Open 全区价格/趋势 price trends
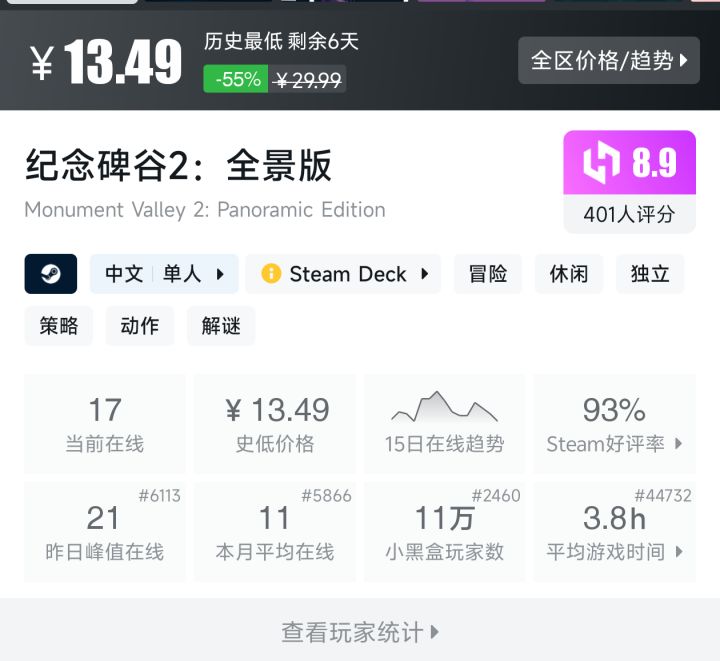720x661 pixels. click(x=609, y=60)
